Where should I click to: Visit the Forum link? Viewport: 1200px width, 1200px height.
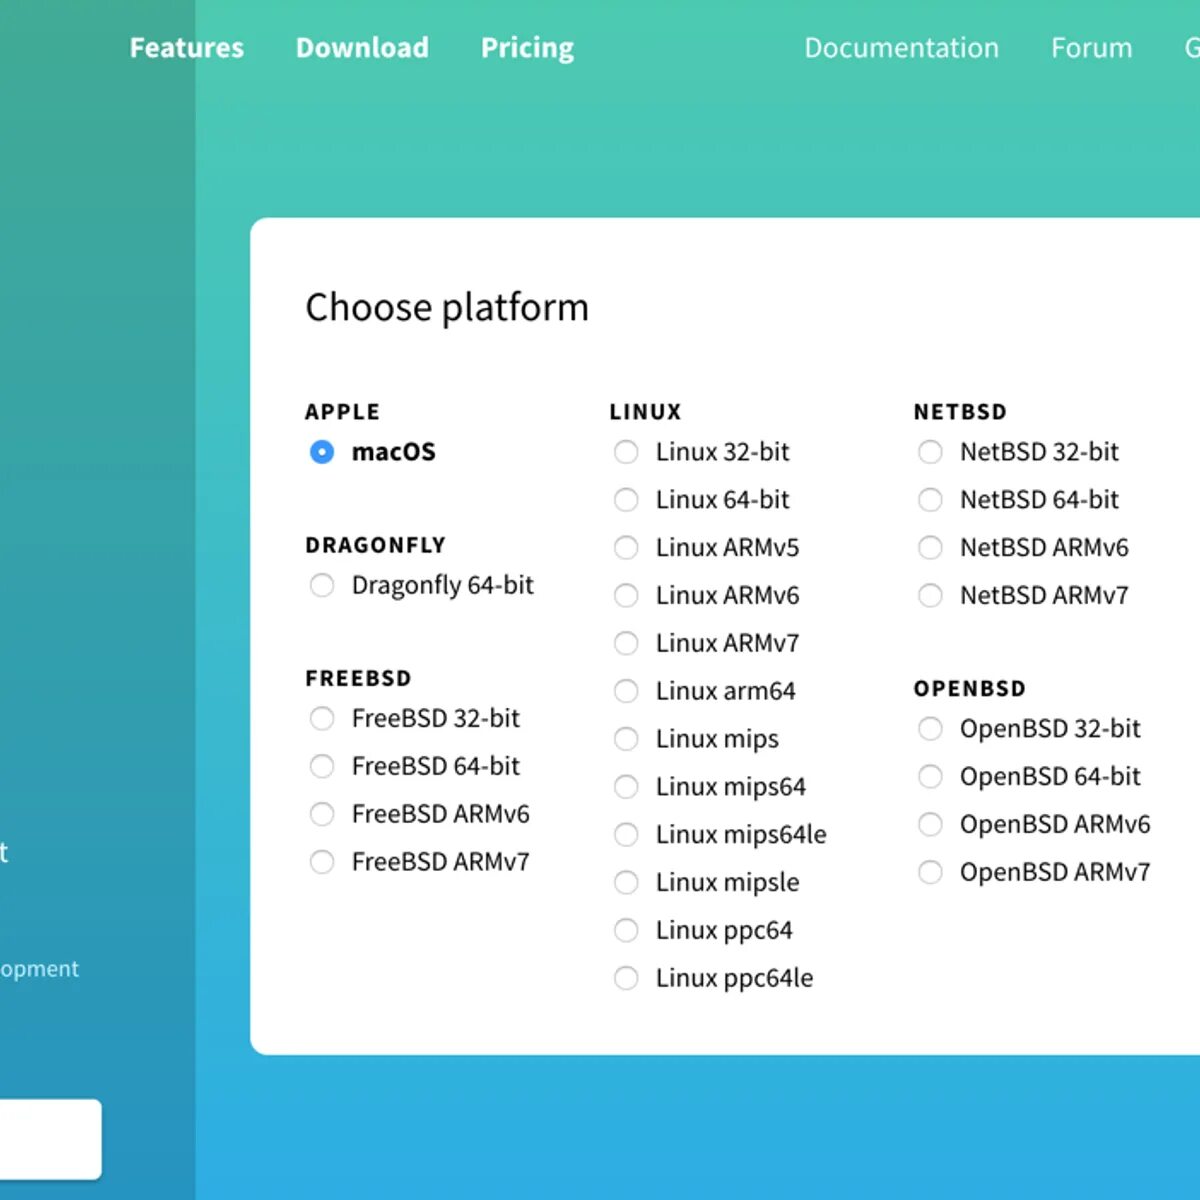tap(1091, 48)
